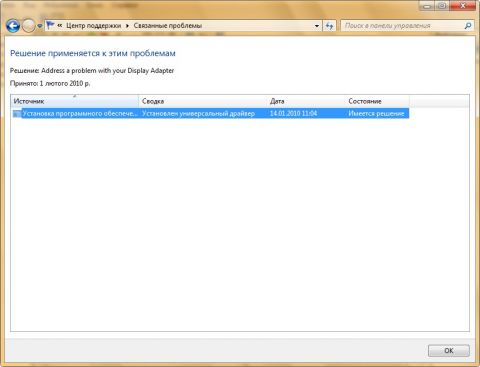Viewport: 480px width, 367px height.
Task: Open the Центр поддержки breadcrumb
Action: (93, 26)
